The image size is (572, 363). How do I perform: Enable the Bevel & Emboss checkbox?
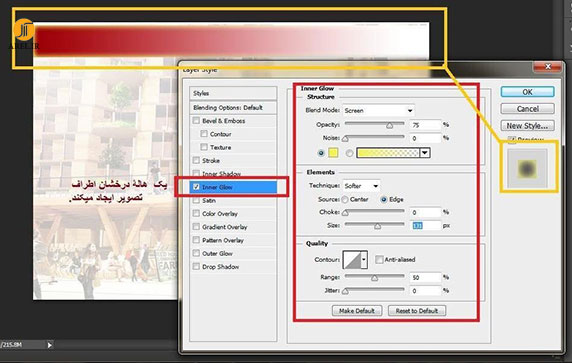point(196,120)
